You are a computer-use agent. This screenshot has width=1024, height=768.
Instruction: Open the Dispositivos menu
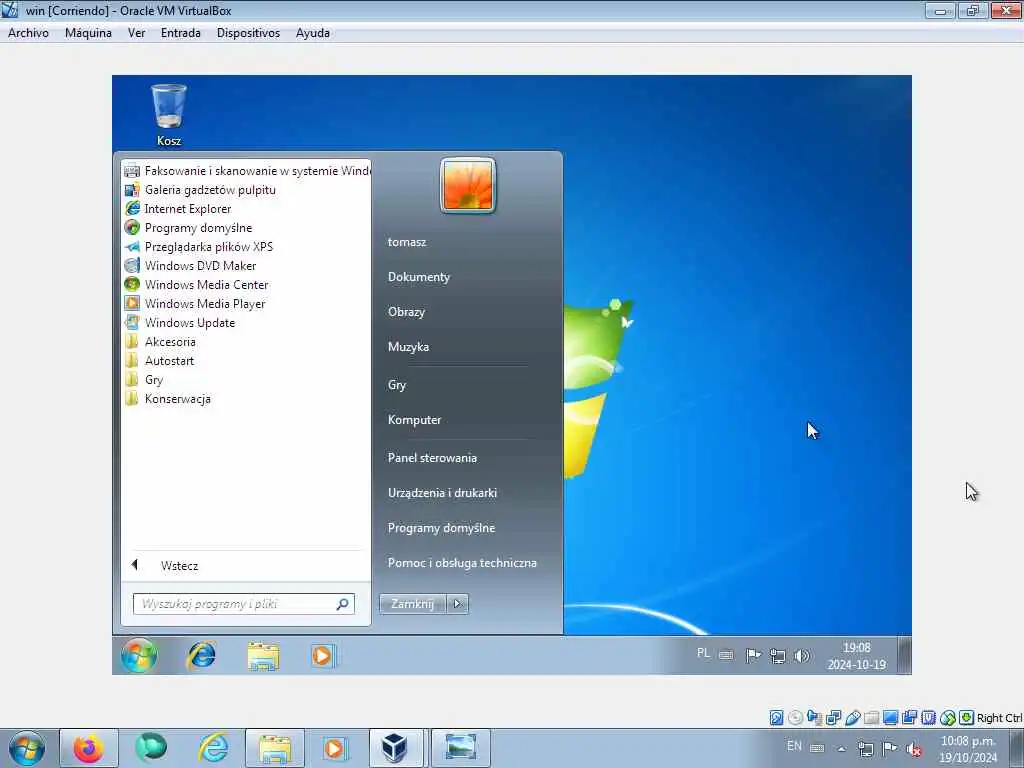(248, 33)
